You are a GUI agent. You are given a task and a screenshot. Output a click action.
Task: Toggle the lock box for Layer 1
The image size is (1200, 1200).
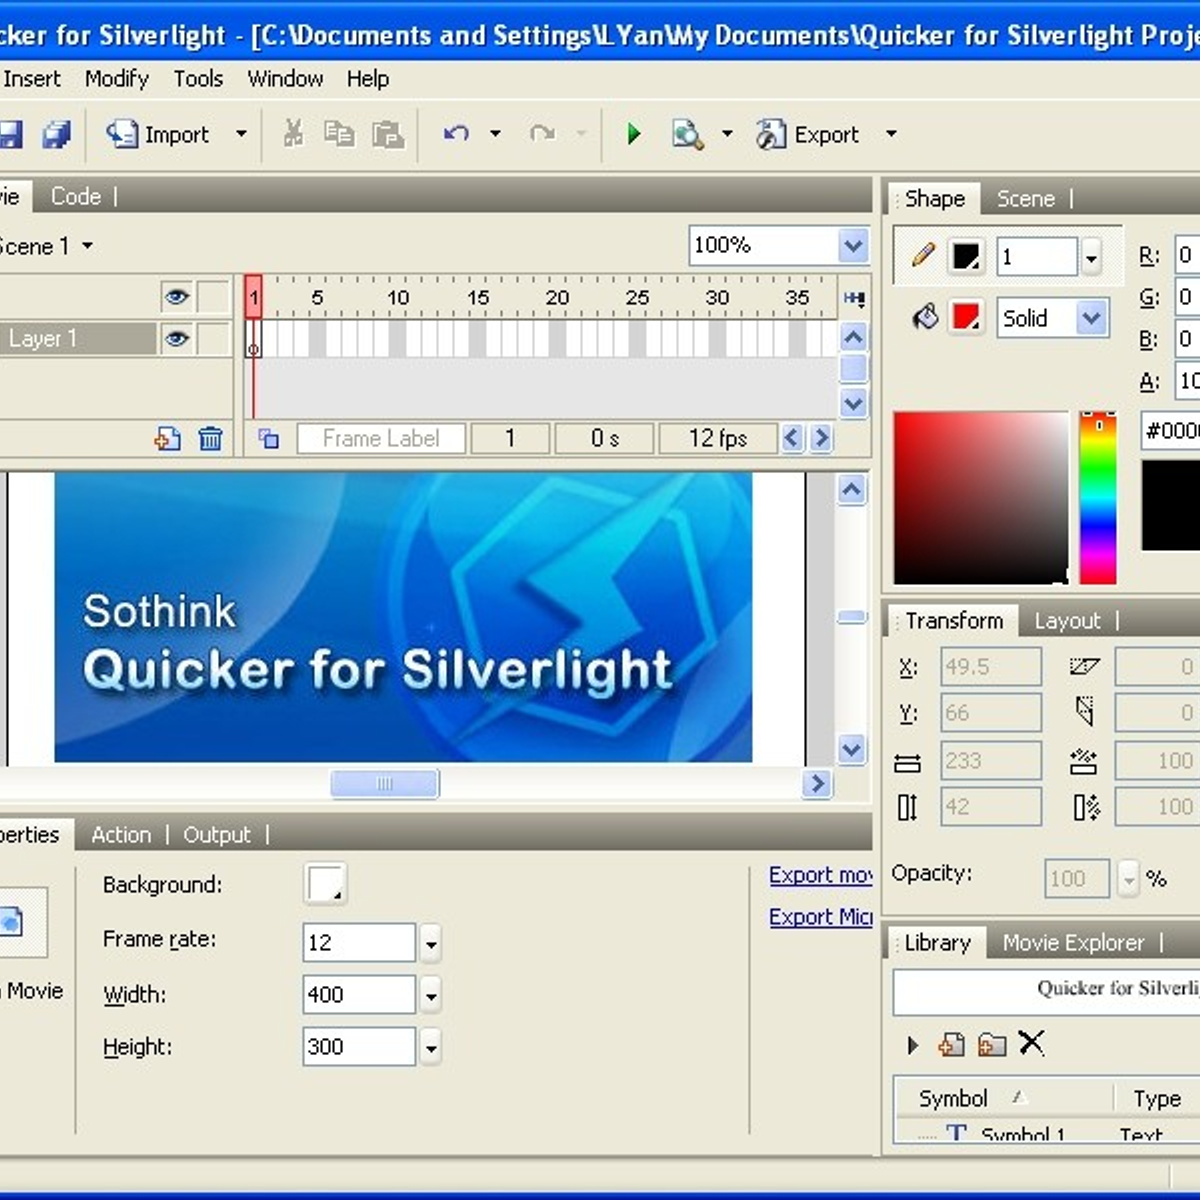tap(213, 339)
